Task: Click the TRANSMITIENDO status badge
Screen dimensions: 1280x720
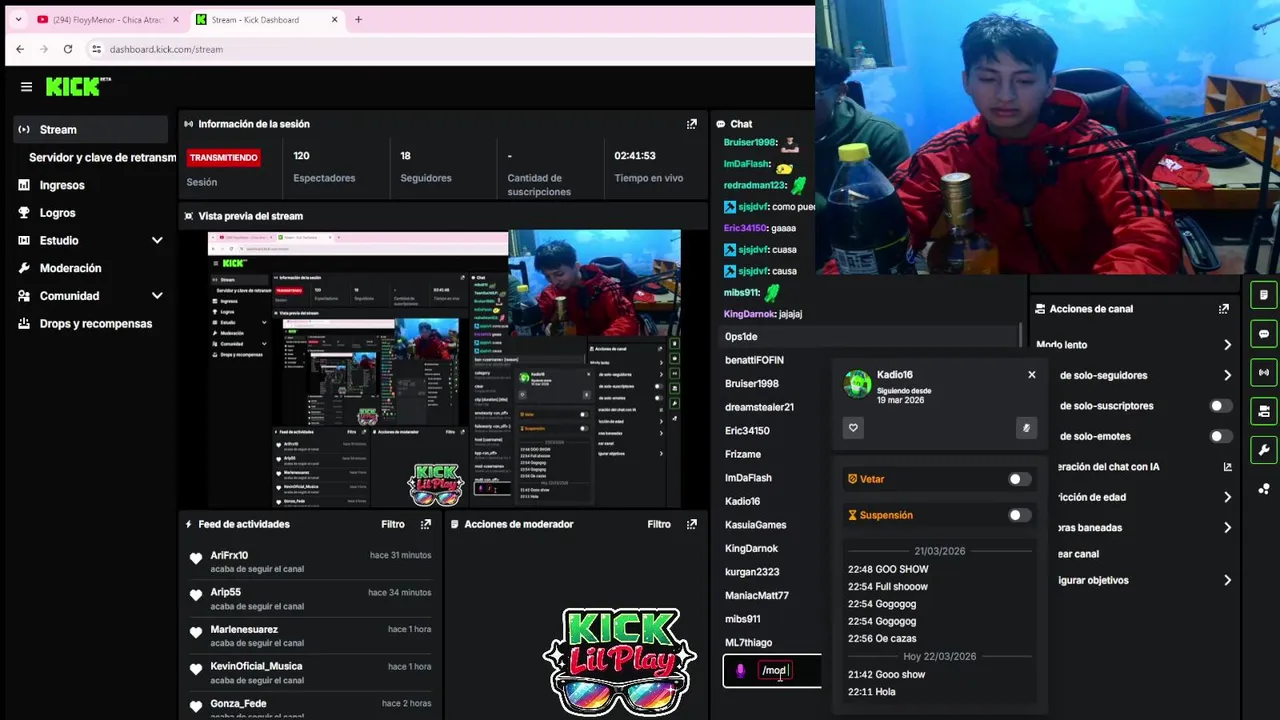Action: (x=223, y=157)
